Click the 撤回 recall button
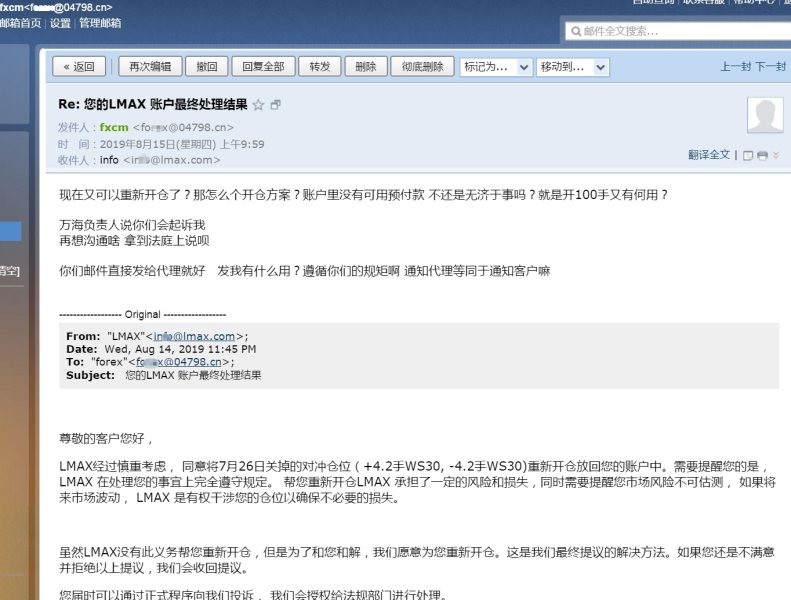Screen dimensions: 791x600 point(207,67)
